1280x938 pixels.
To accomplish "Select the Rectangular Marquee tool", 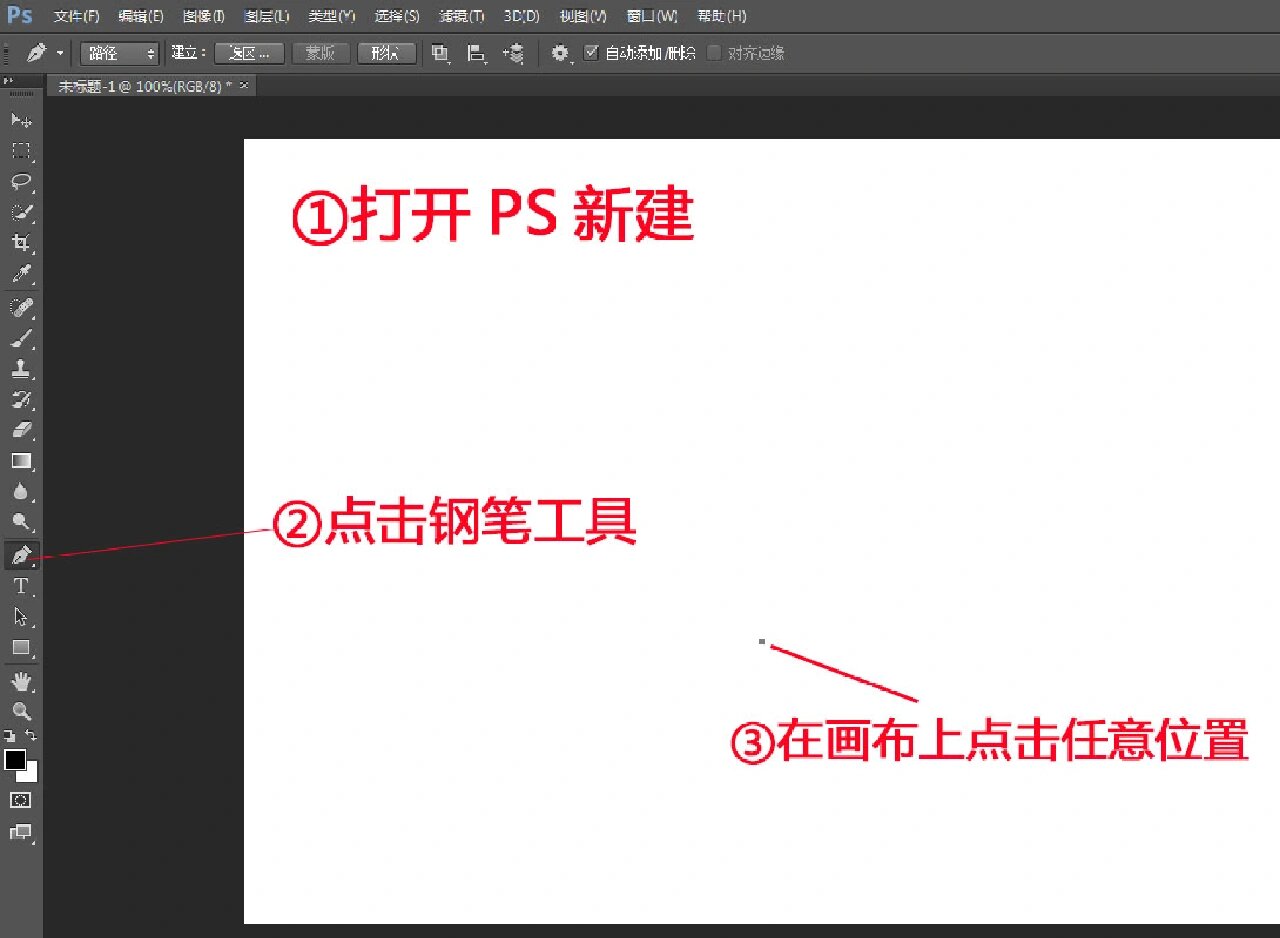I will click(x=21, y=152).
